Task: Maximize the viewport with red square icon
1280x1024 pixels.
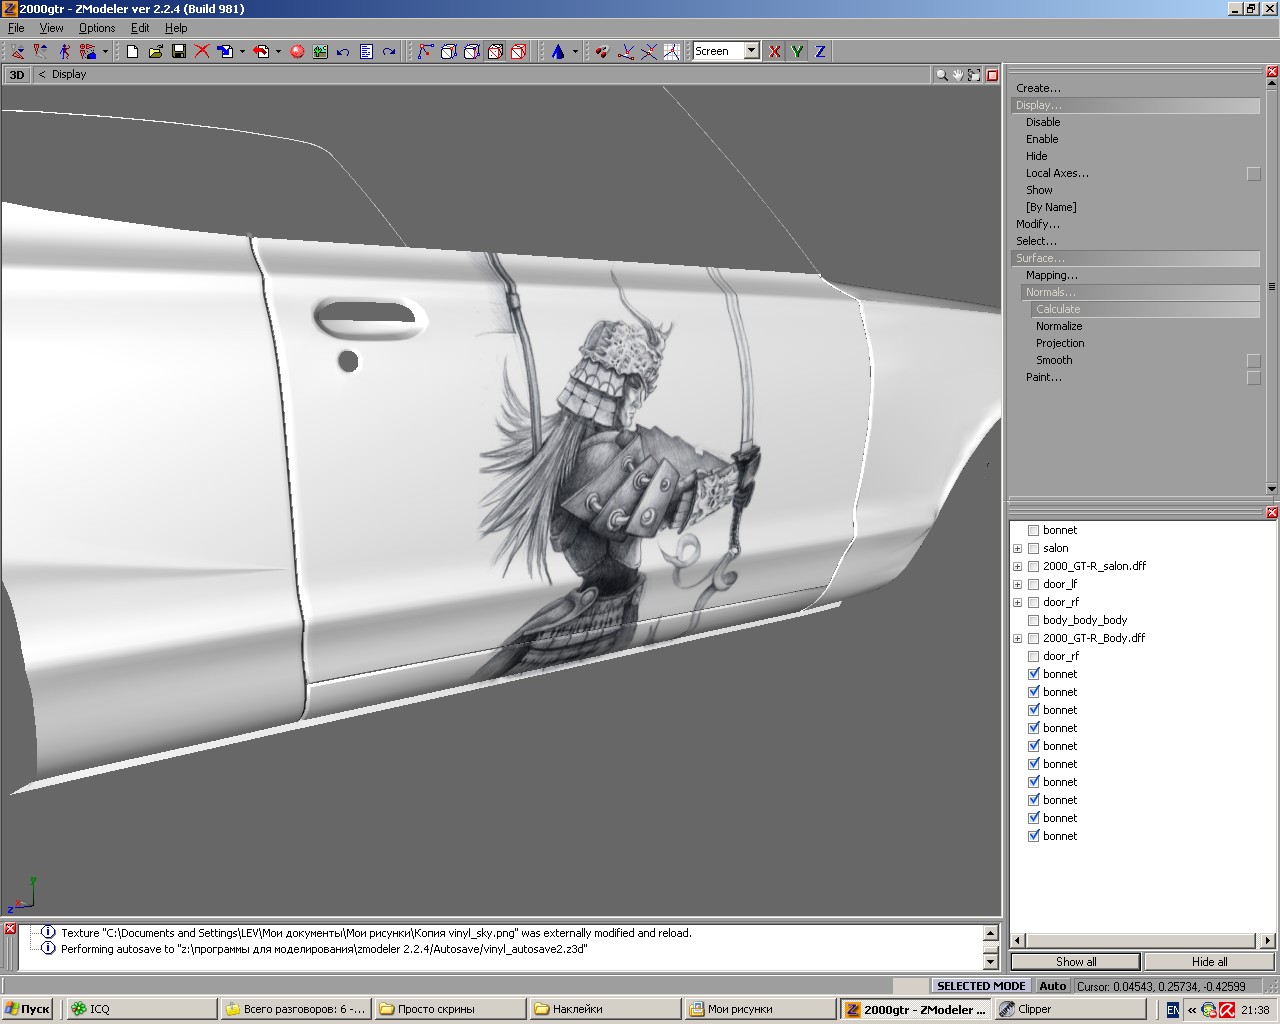Action: (992, 75)
